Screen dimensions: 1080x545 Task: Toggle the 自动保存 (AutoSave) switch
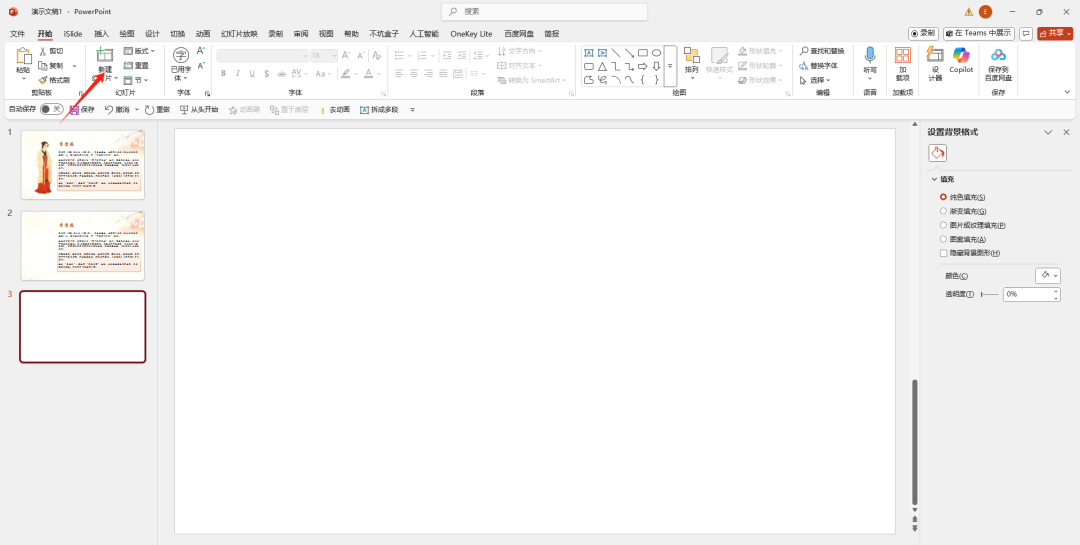tap(50, 109)
